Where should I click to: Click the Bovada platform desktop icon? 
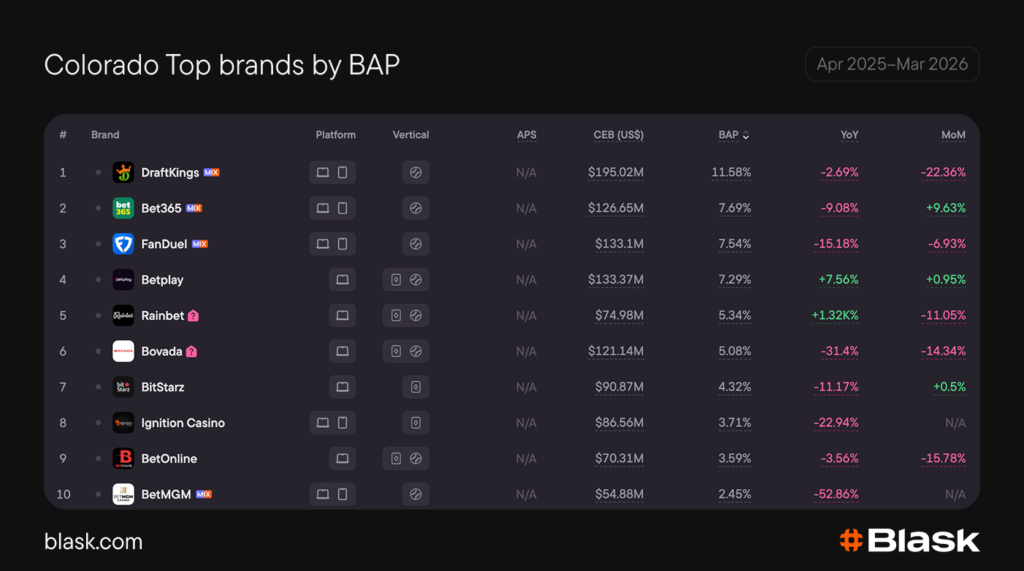coord(342,351)
